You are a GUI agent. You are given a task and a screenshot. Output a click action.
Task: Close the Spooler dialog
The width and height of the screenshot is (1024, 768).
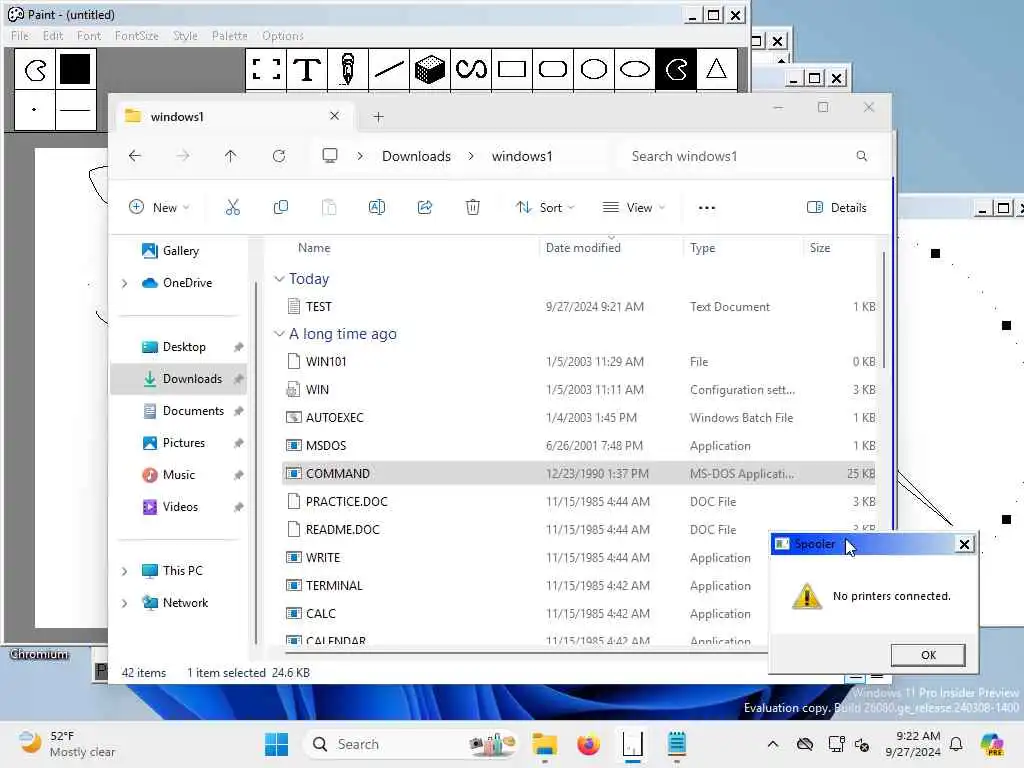click(x=964, y=544)
